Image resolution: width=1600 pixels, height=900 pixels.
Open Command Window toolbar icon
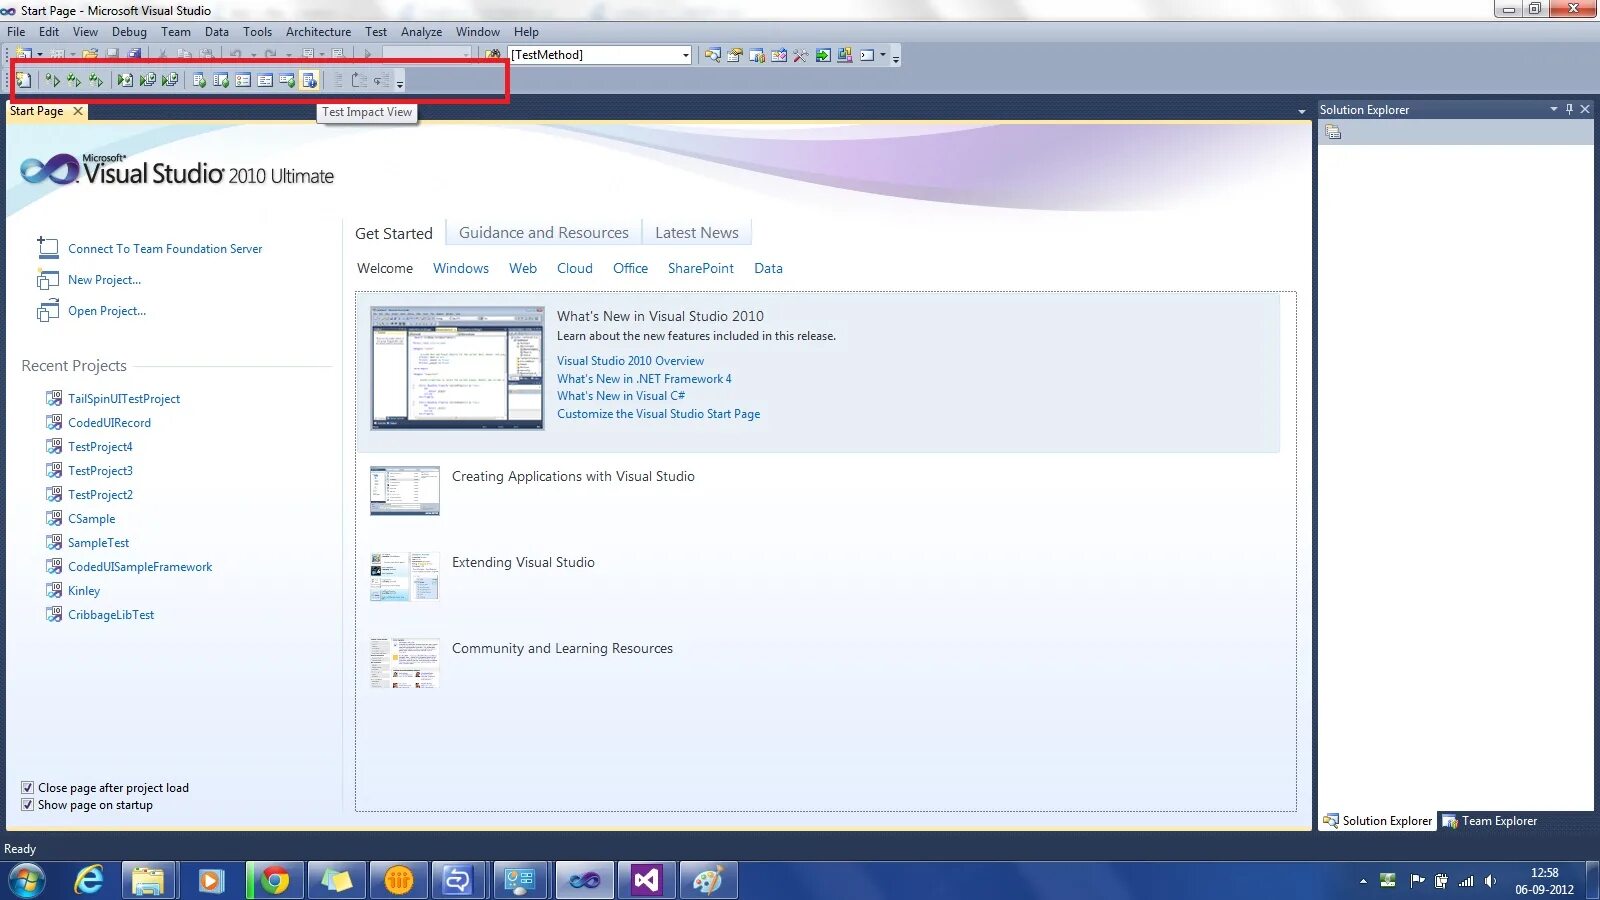click(867, 55)
